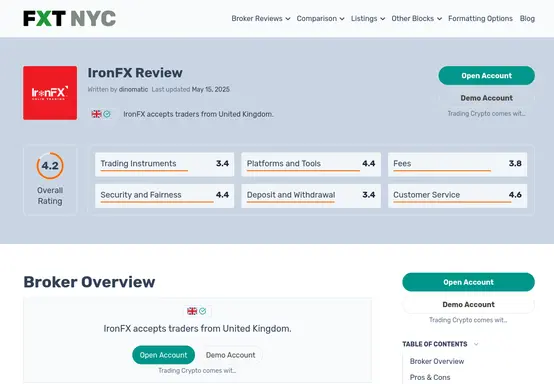Click verified check icon in Broker Overview box
This screenshot has width=554, height=384.
tap(202, 311)
